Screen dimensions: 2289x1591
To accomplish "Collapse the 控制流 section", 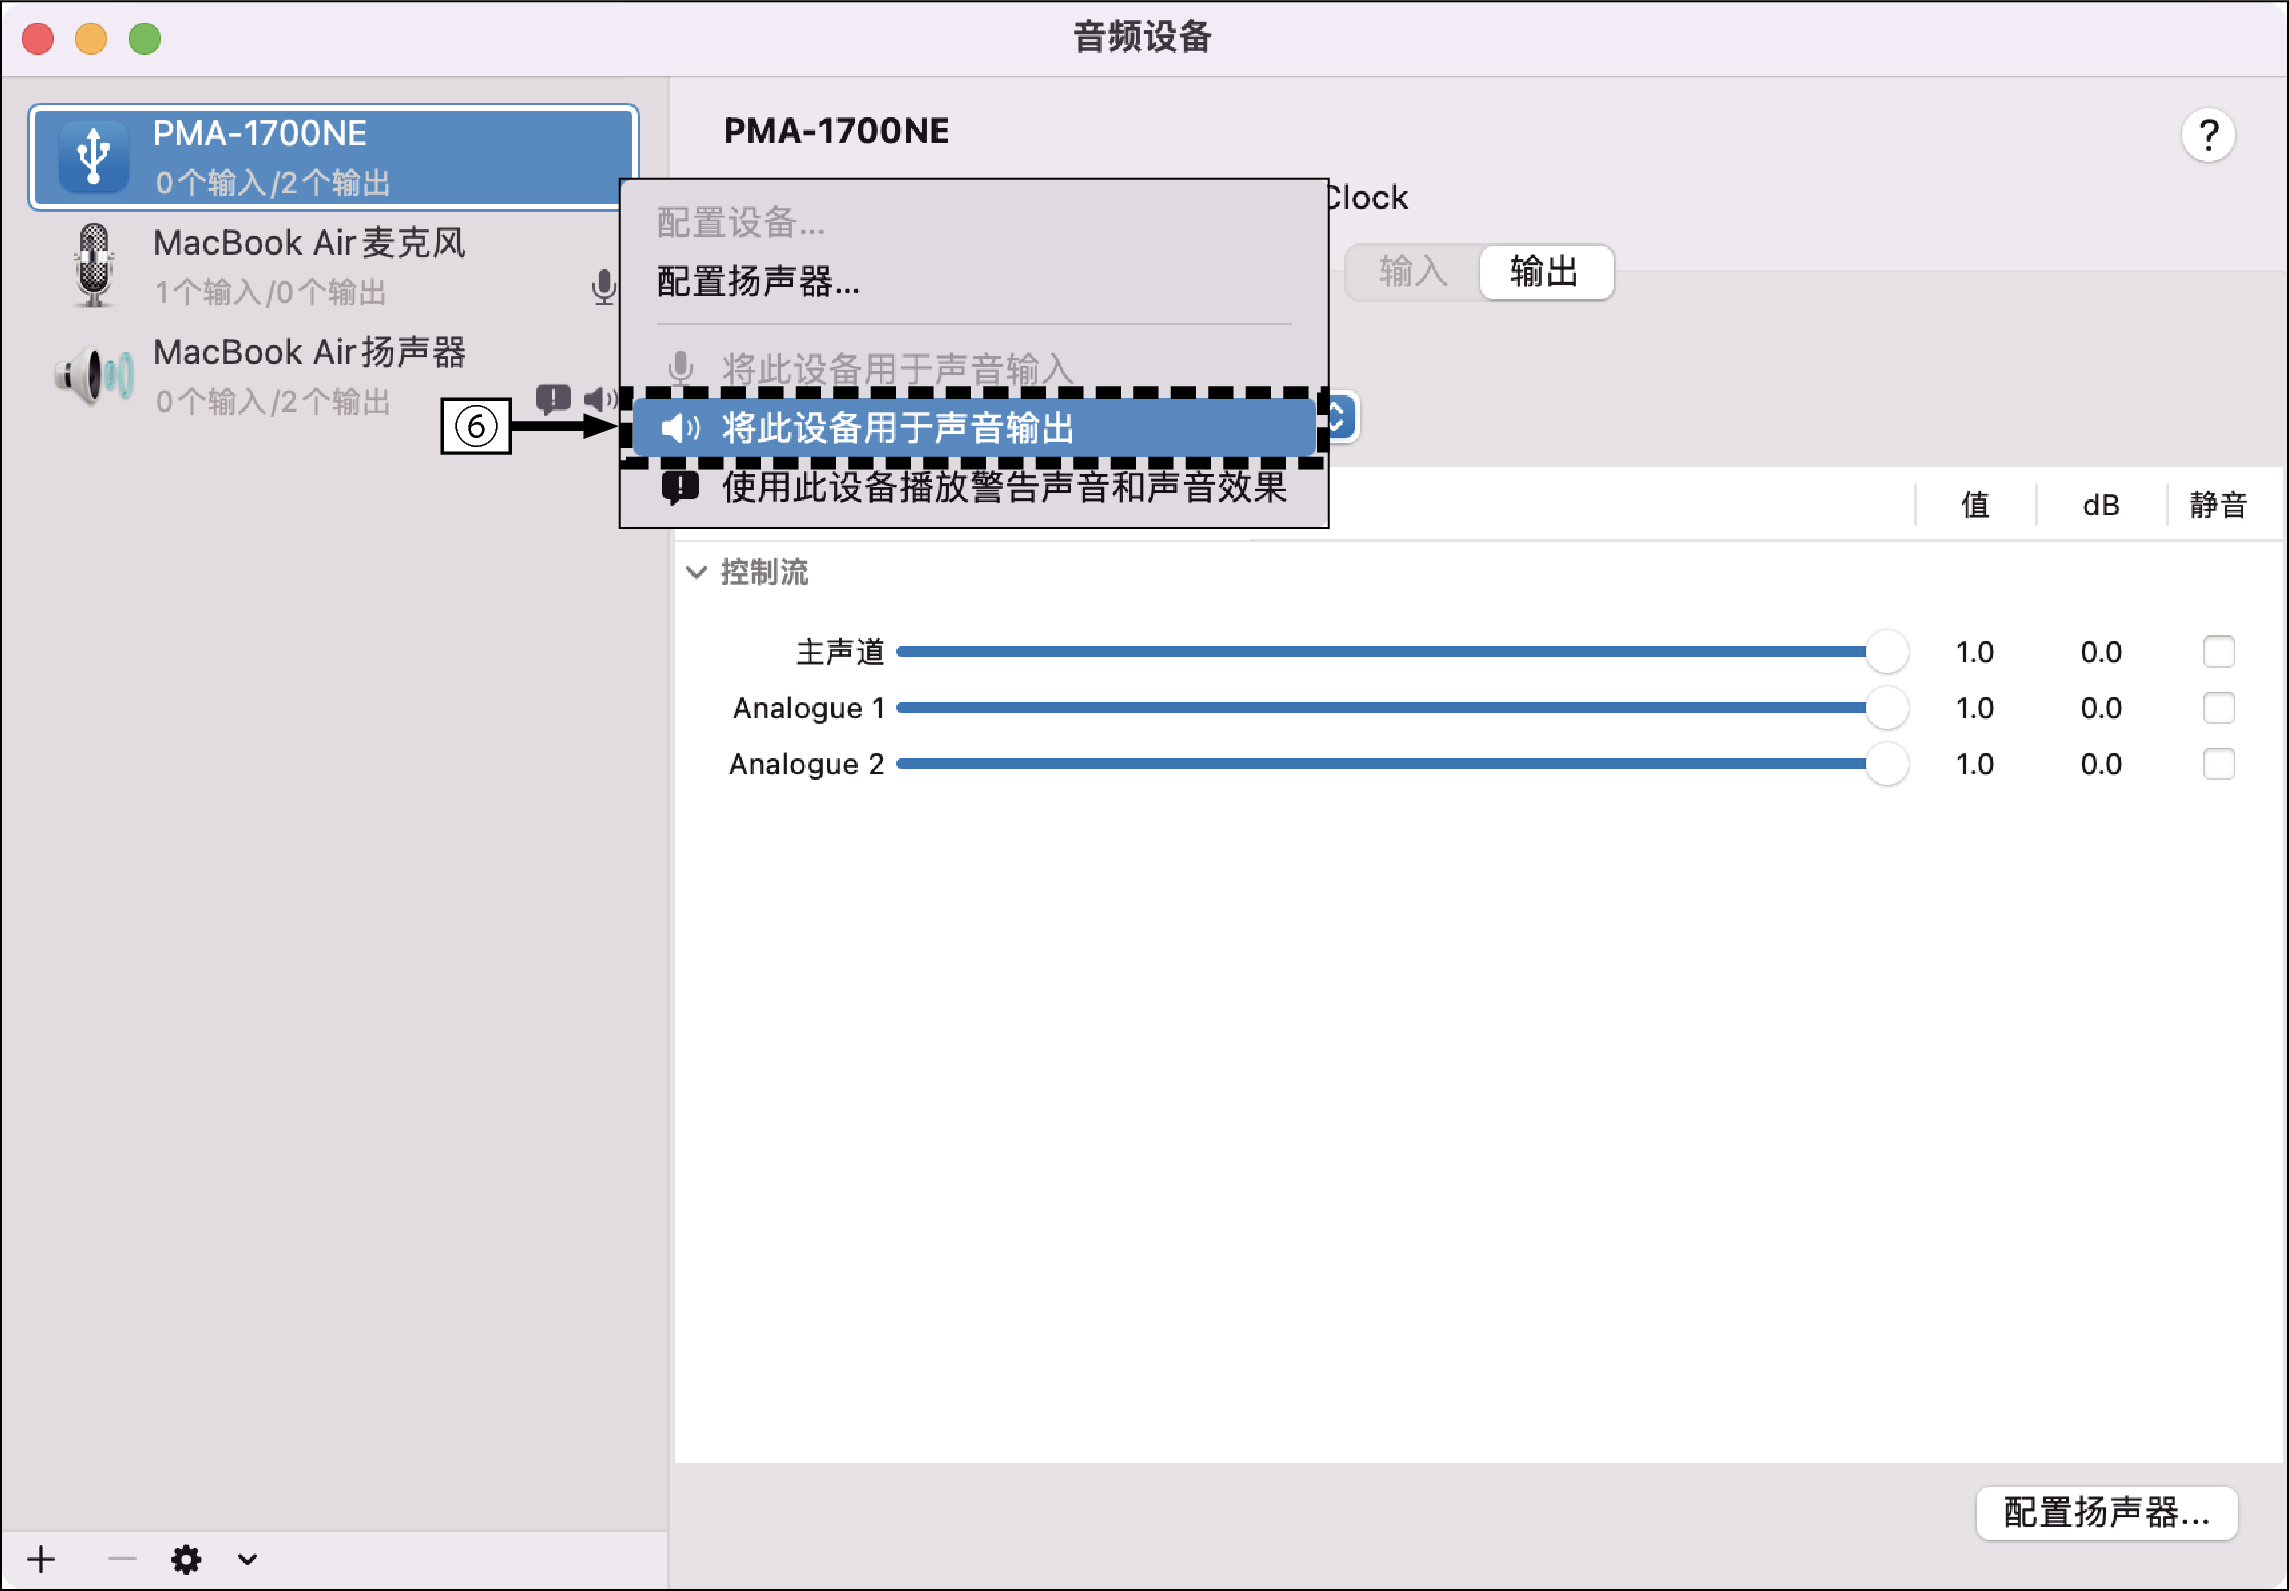I will click(x=697, y=572).
